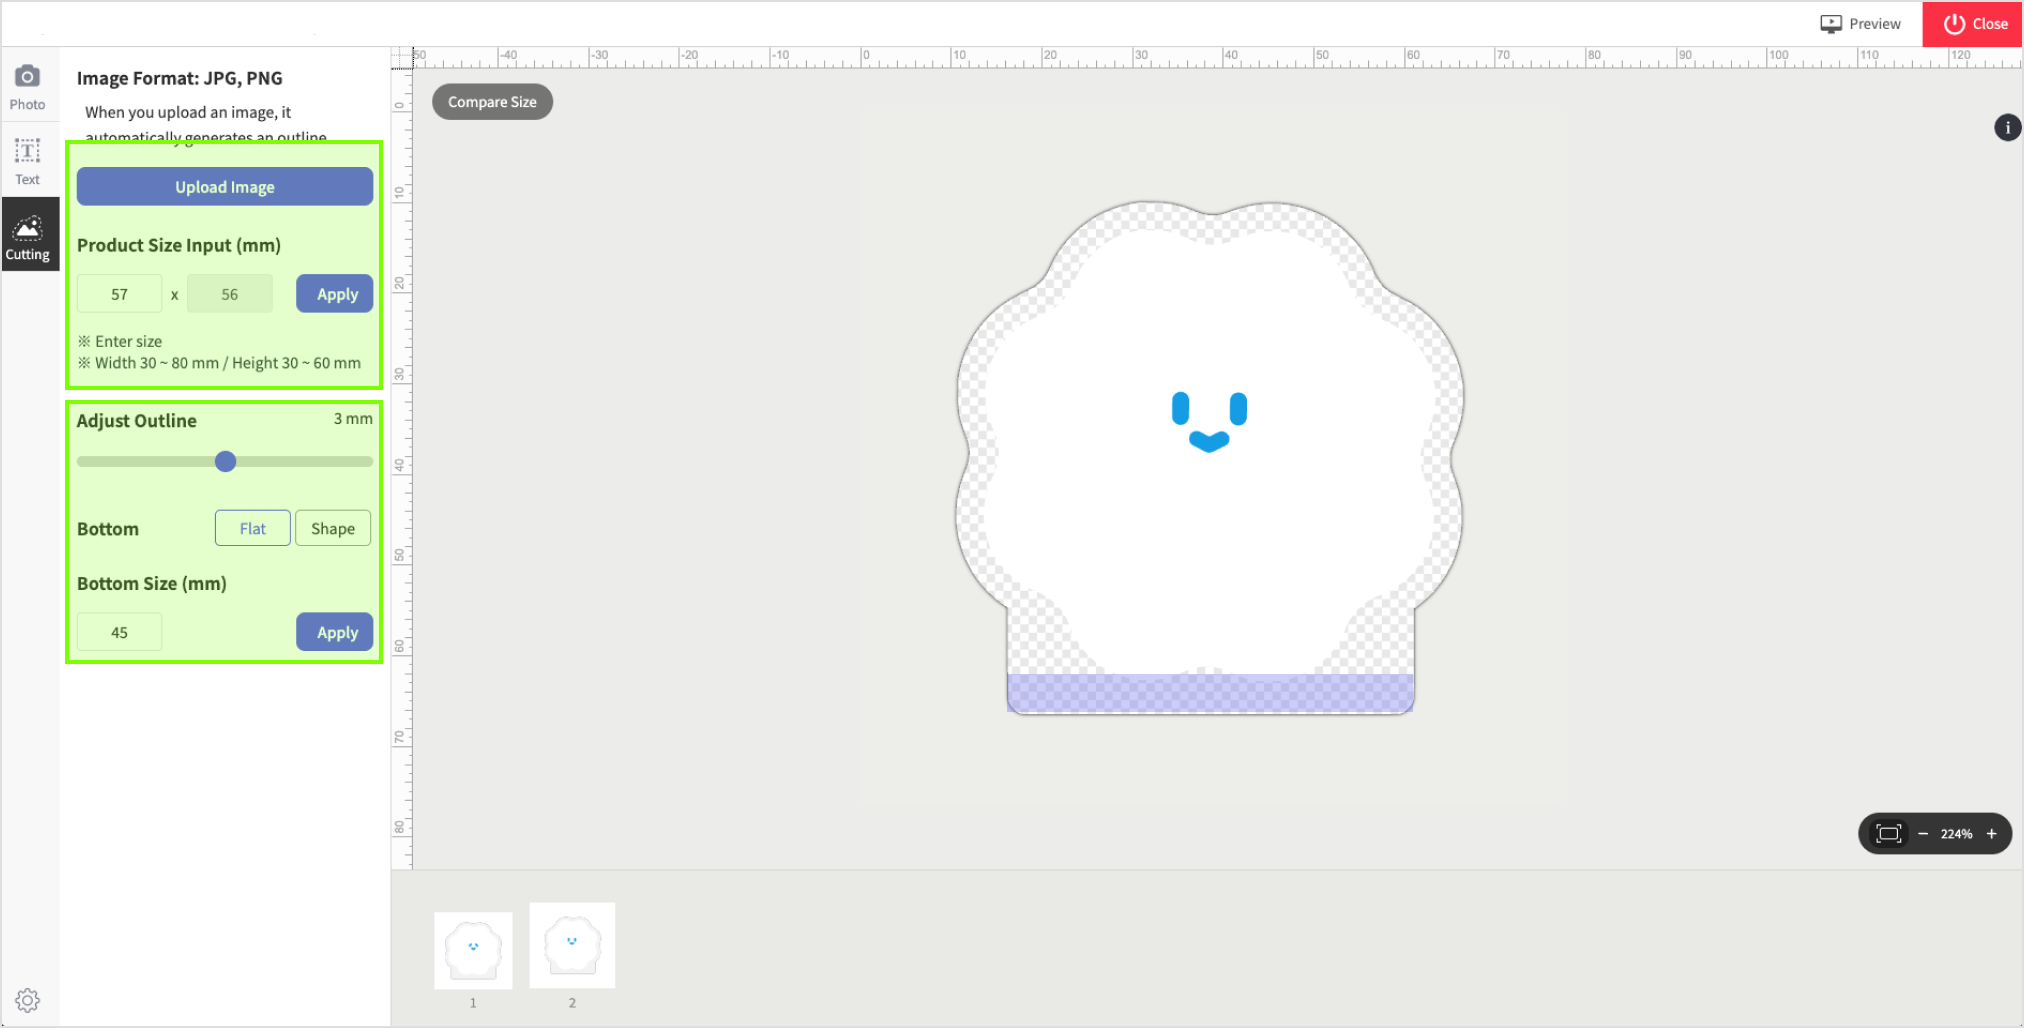Open the Photo camera tool
This screenshot has height=1028, width=2024.
click(x=27, y=87)
